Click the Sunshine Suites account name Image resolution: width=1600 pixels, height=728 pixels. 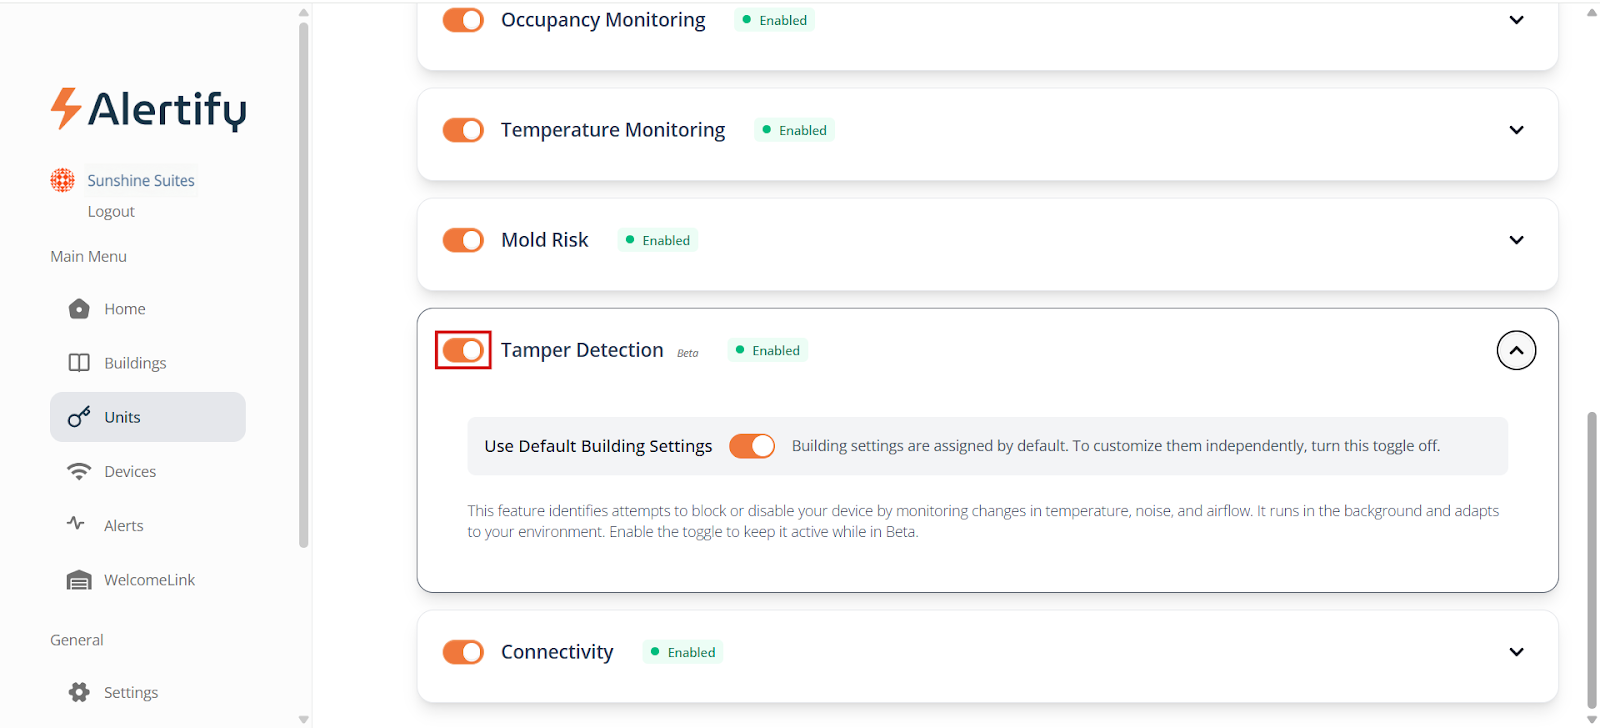141,180
